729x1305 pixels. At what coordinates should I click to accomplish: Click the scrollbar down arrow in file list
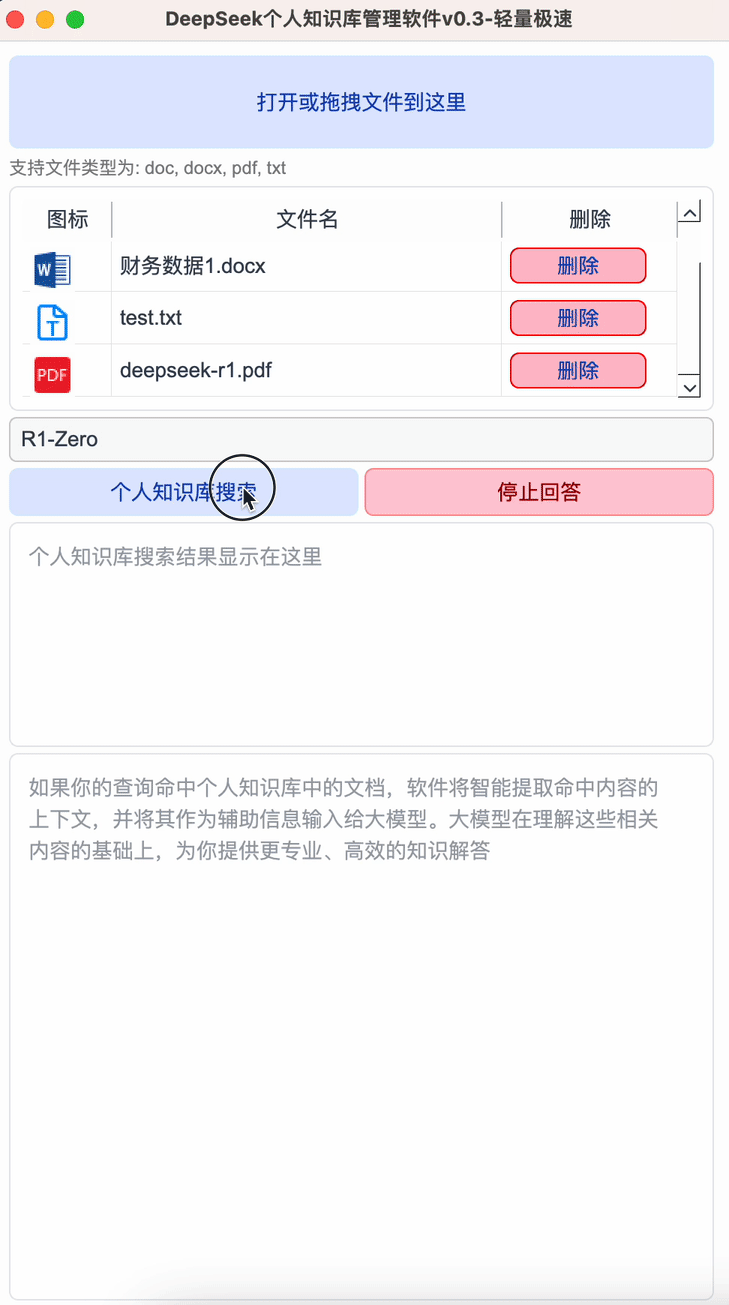tap(689, 386)
